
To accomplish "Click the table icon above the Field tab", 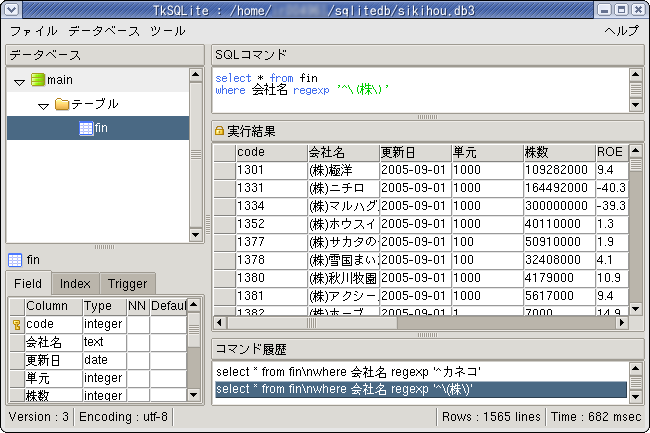I will 14,260.
